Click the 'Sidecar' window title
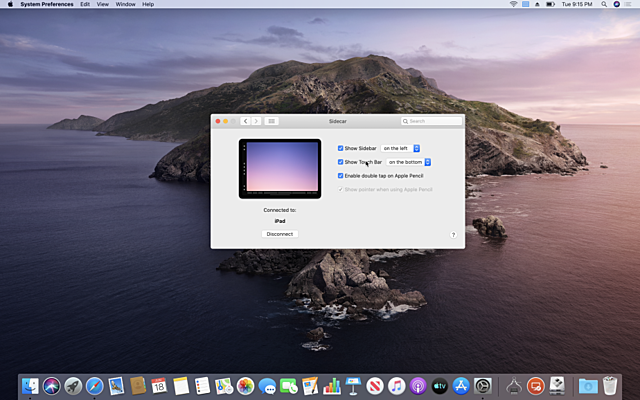The height and width of the screenshot is (400, 640). pos(338,121)
